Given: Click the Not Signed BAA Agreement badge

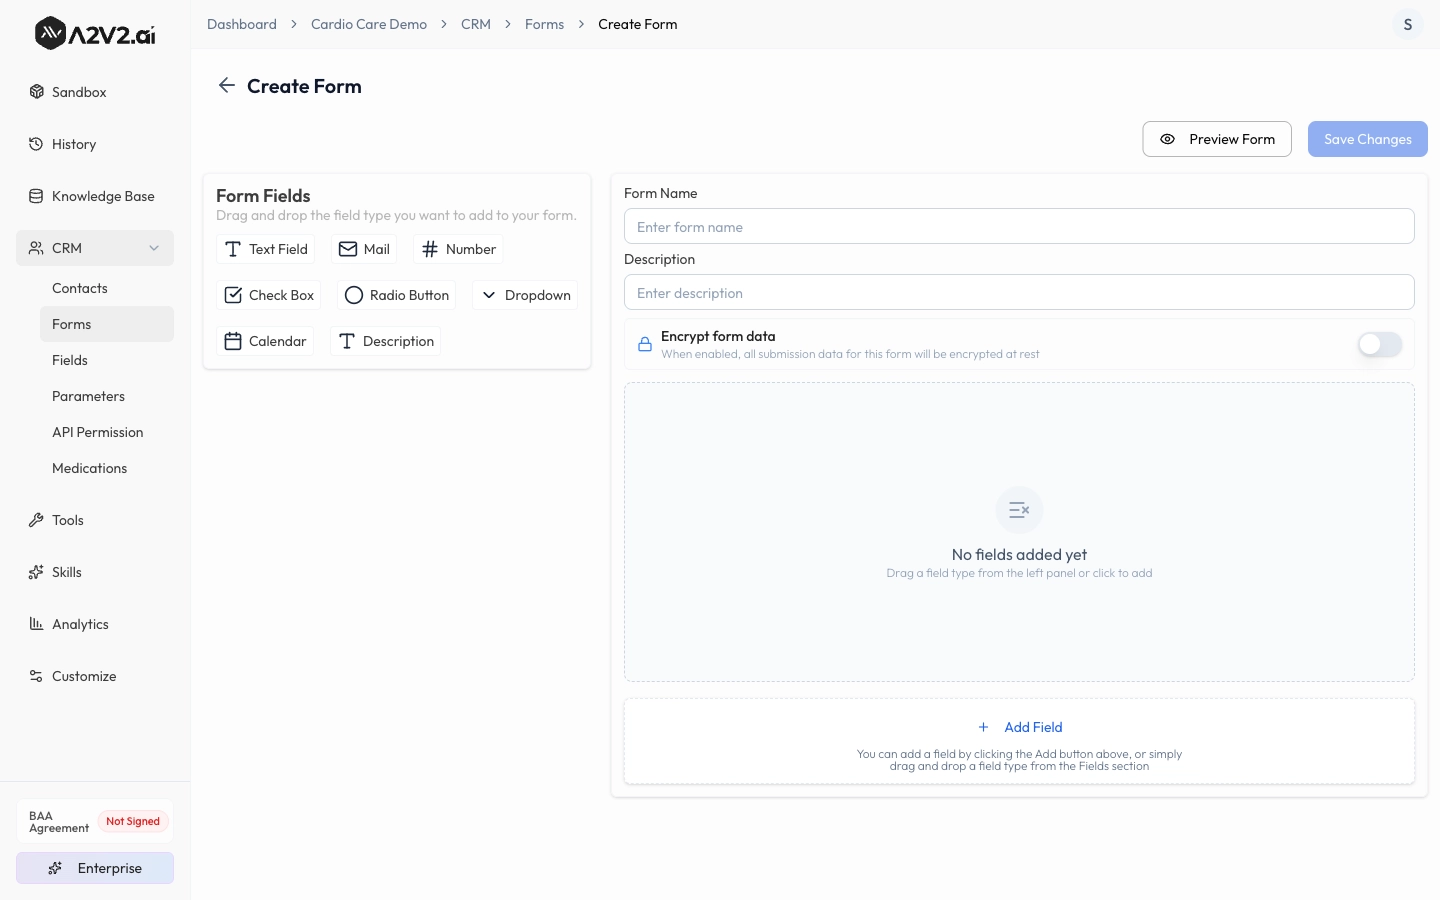Looking at the screenshot, I should point(133,821).
